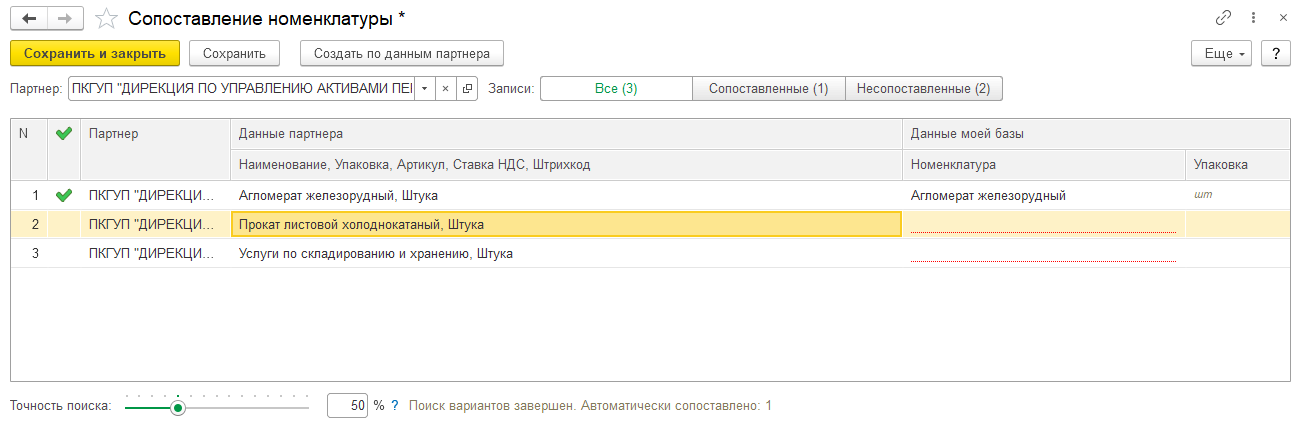Click the search accuracy slider handle
The image size is (1307, 429).
(178, 407)
